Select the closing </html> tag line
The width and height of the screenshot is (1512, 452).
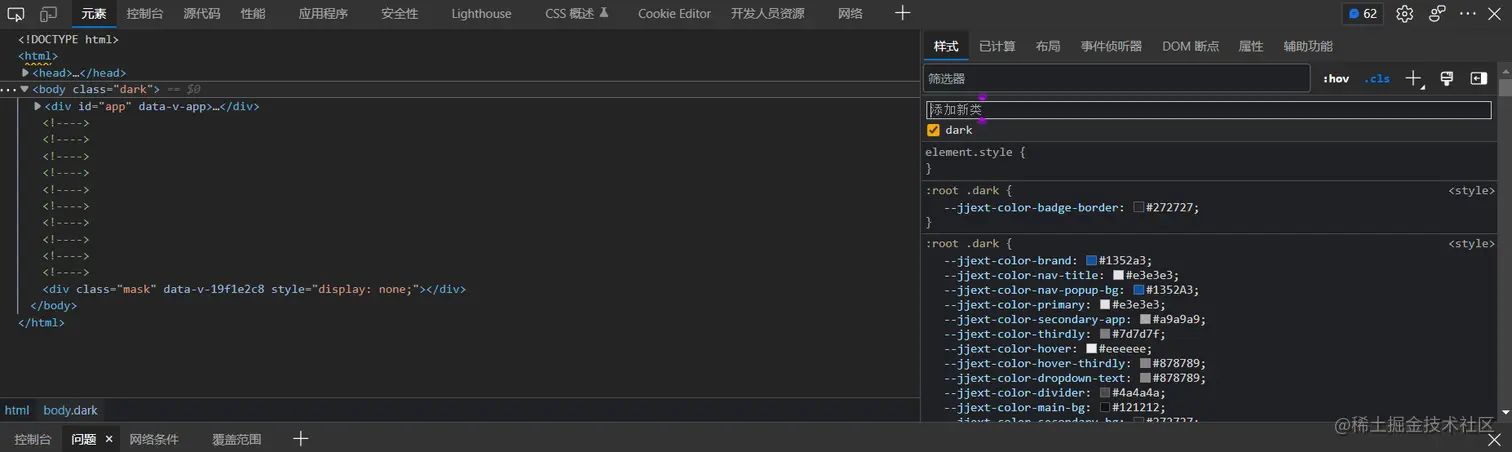pos(41,323)
